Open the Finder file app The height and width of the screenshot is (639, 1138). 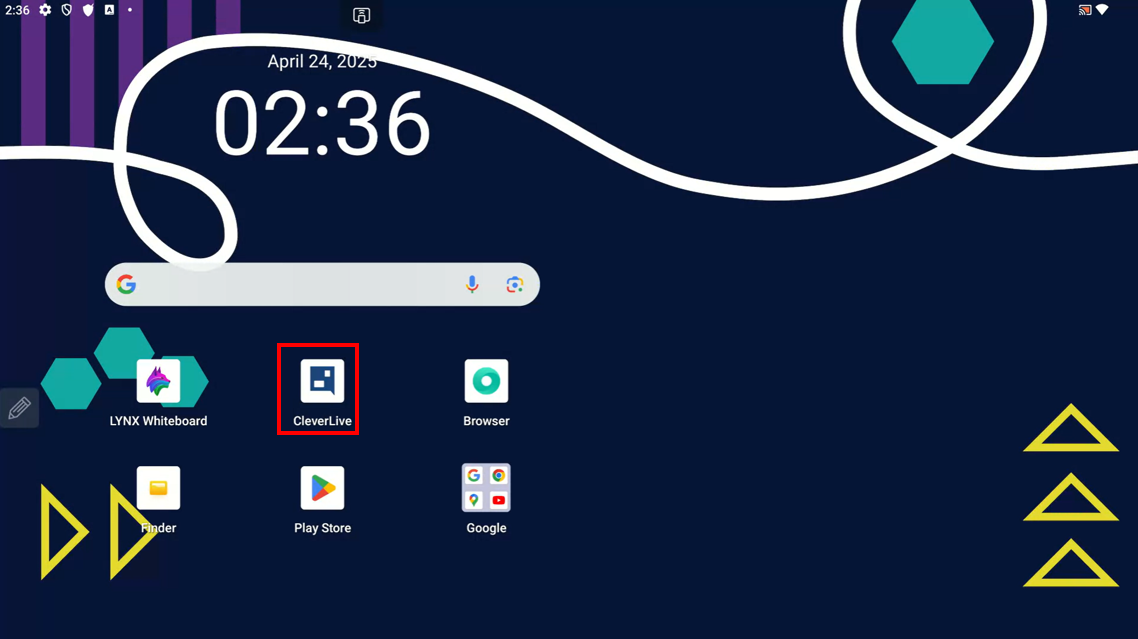tap(158, 488)
